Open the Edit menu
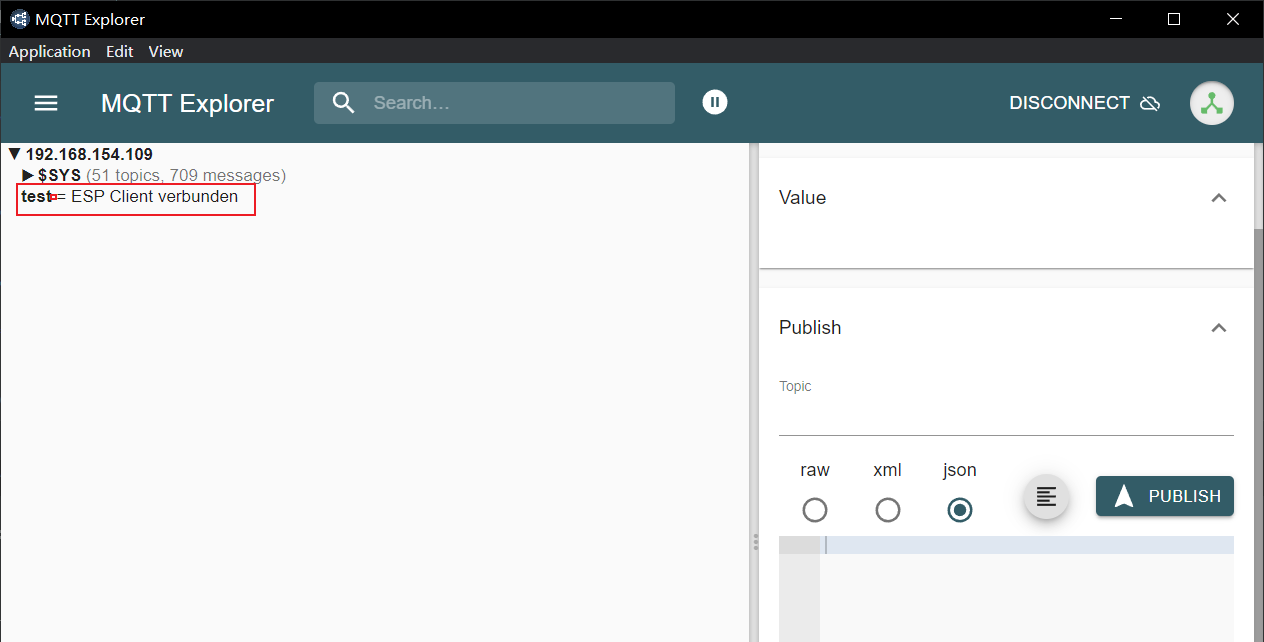This screenshot has height=642, width=1264. coord(119,51)
